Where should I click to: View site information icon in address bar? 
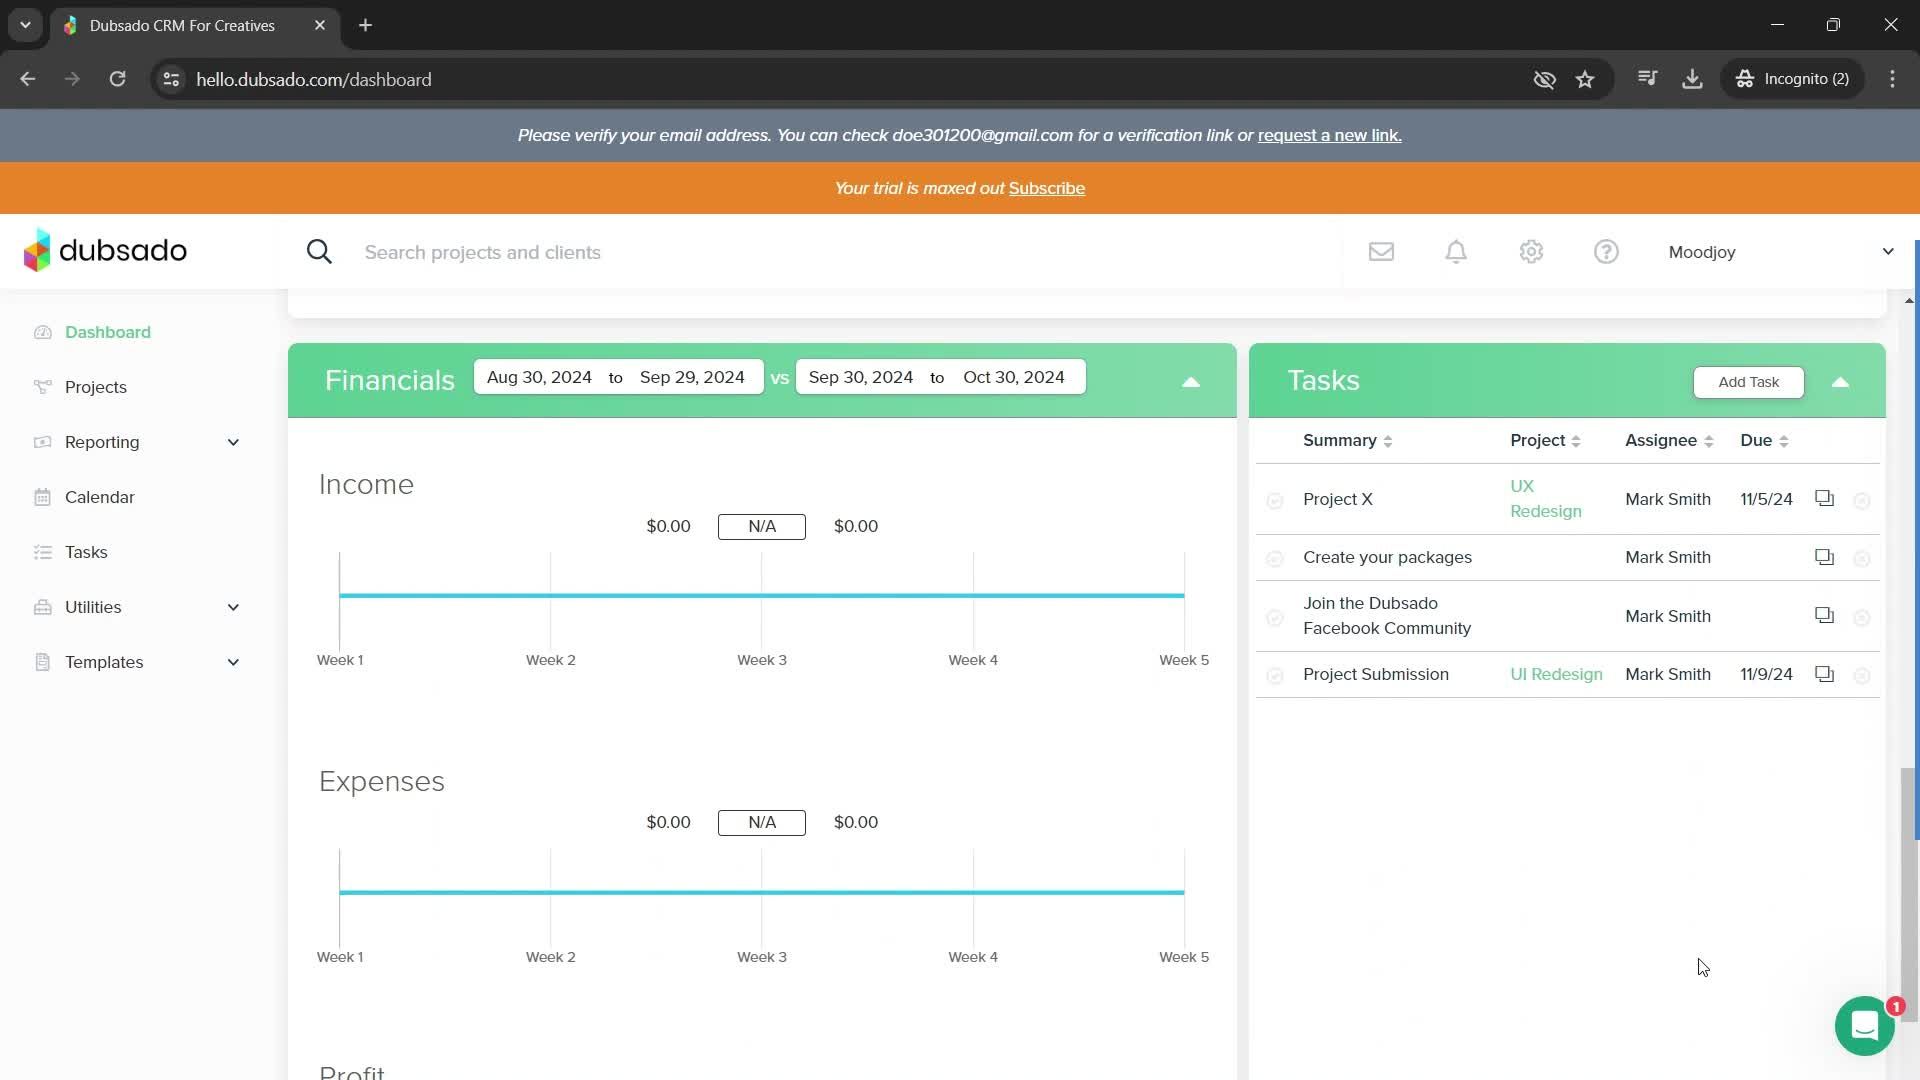171,79
